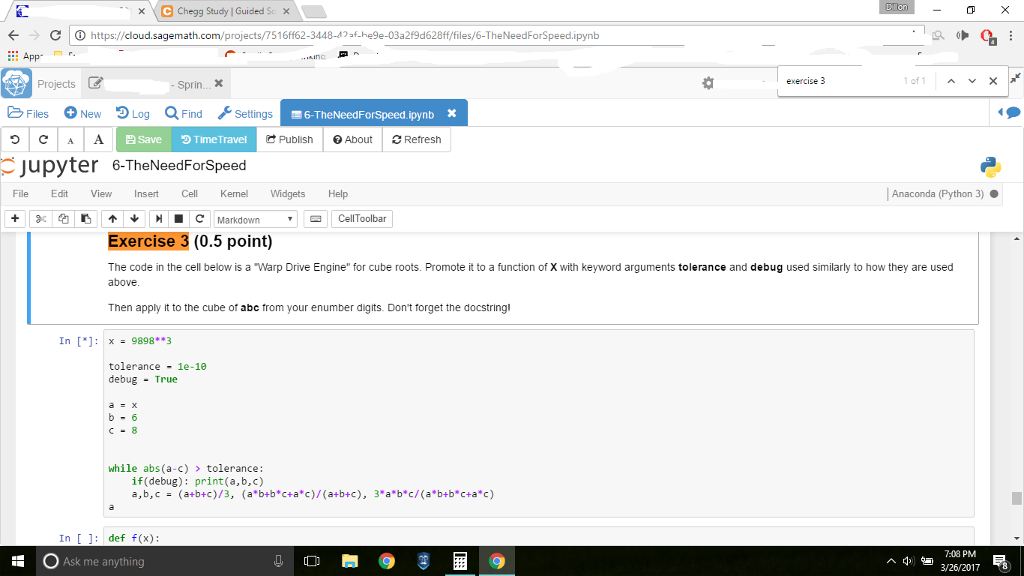Screen dimensions: 1024x576
Task: Run the current cell
Action: (159, 218)
